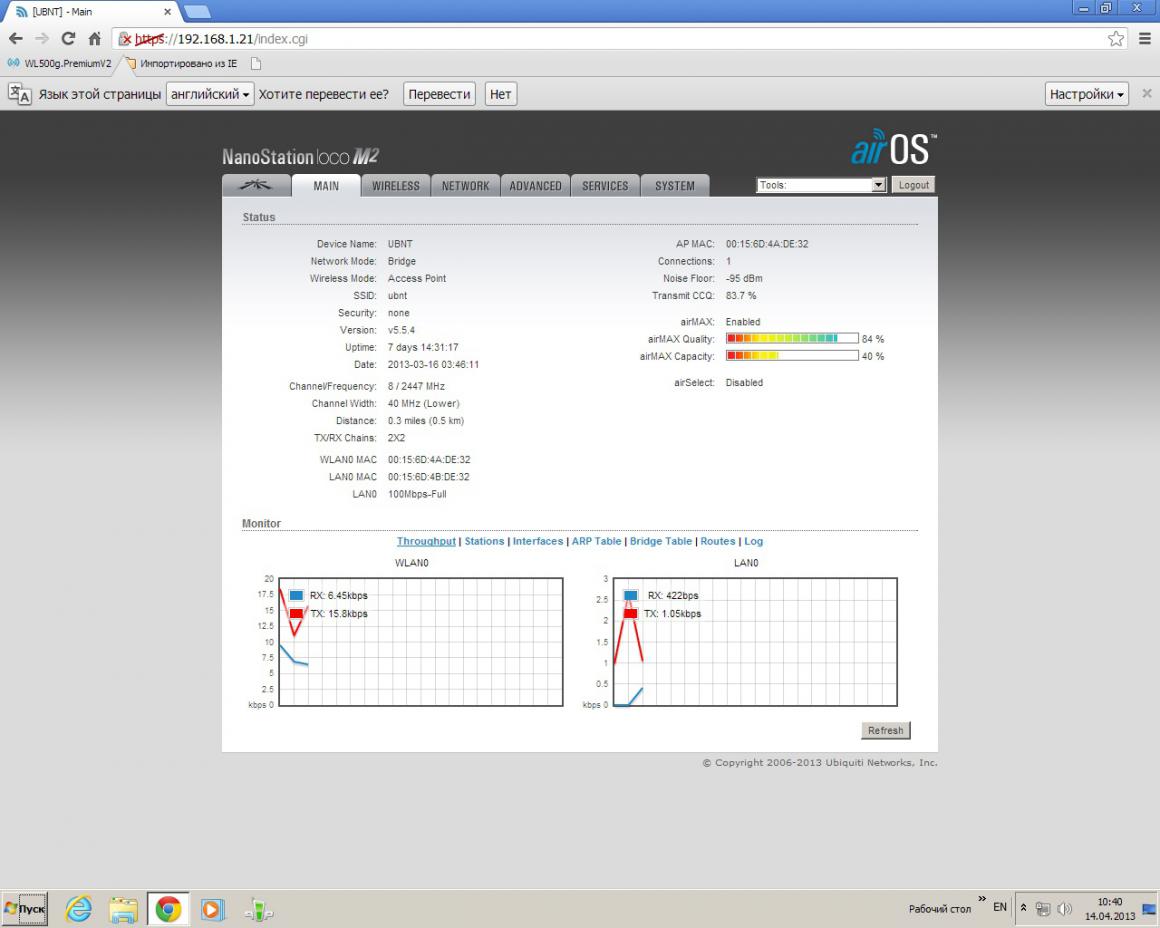This screenshot has width=1160, height=928.
Task: Dismiss the translate bar with the X
Action: coord(1147,93)
